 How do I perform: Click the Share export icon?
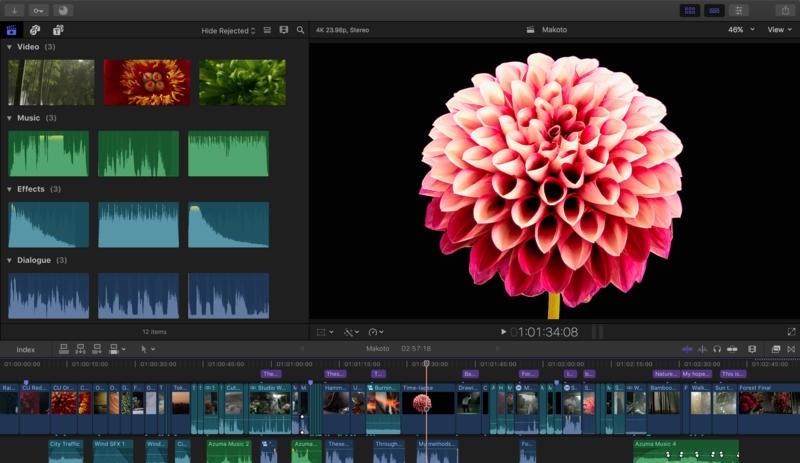pyautogui.click(x=784, y=10)
